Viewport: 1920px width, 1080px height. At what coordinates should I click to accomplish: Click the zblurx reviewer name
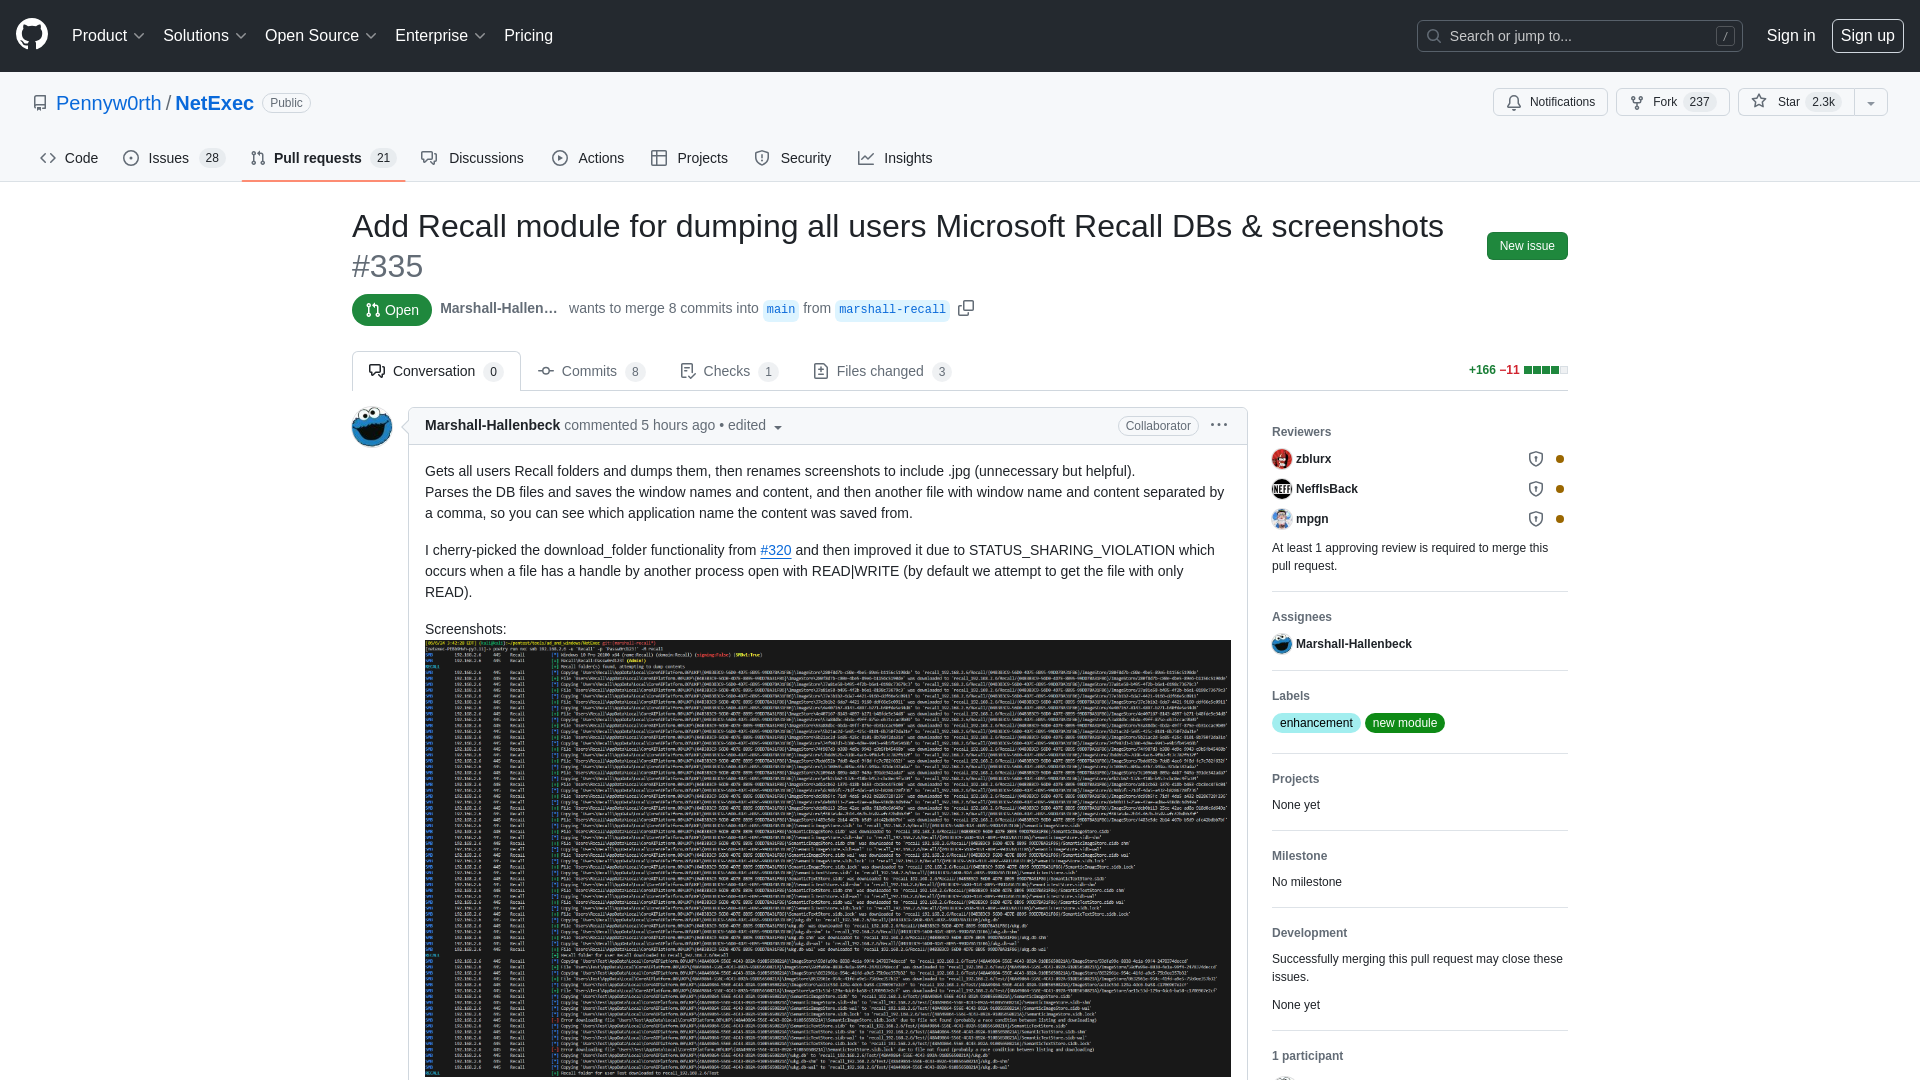[x=1314, y=459]
